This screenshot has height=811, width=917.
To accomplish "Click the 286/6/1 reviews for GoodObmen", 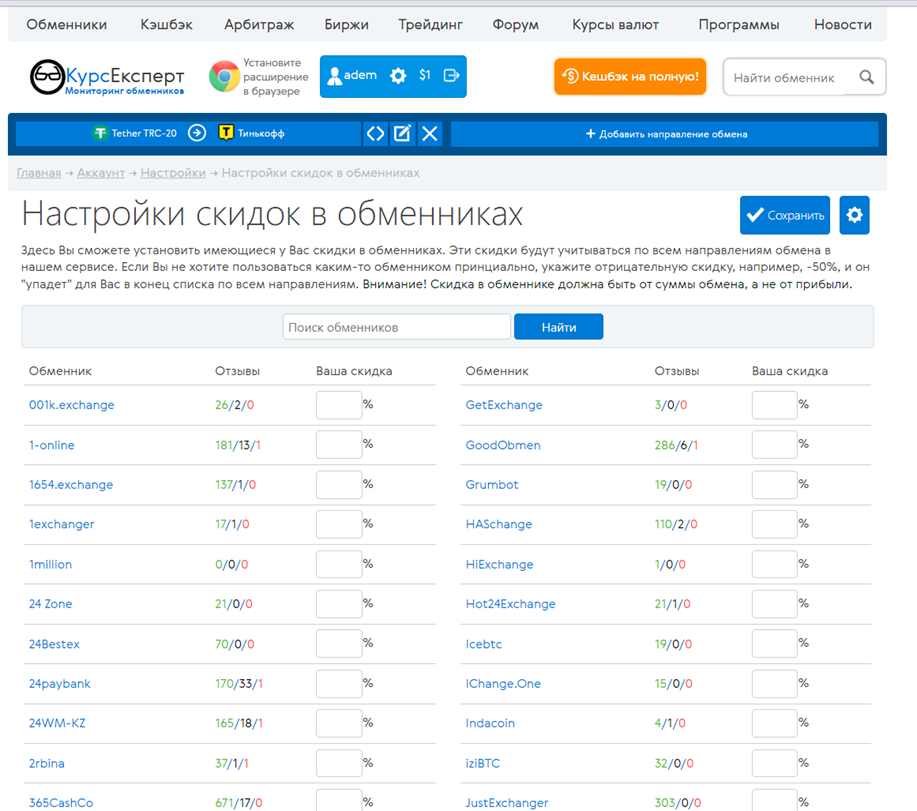I will pyautogui.click(x=676, y=445).
